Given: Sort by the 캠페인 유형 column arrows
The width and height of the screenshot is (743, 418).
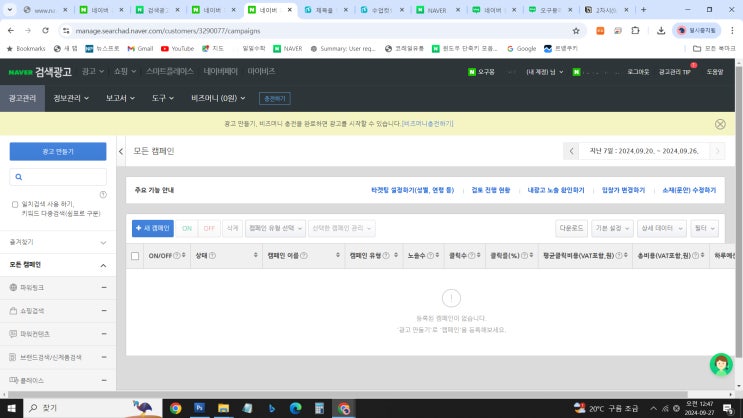Looking at the screenshot, I should [x=396, y=255].
